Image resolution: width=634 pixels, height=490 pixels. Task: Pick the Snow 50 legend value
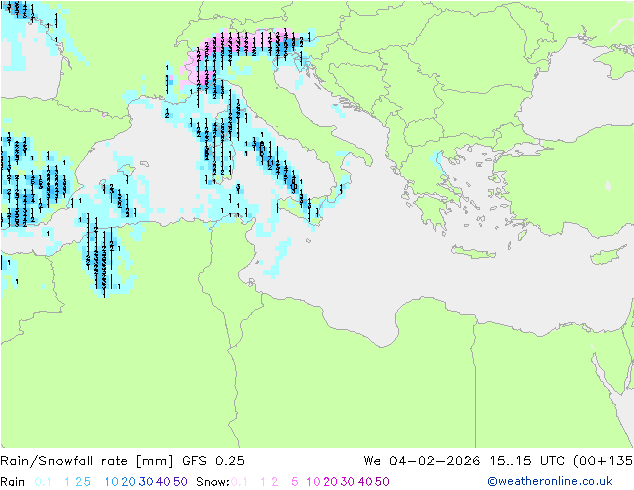382,482
